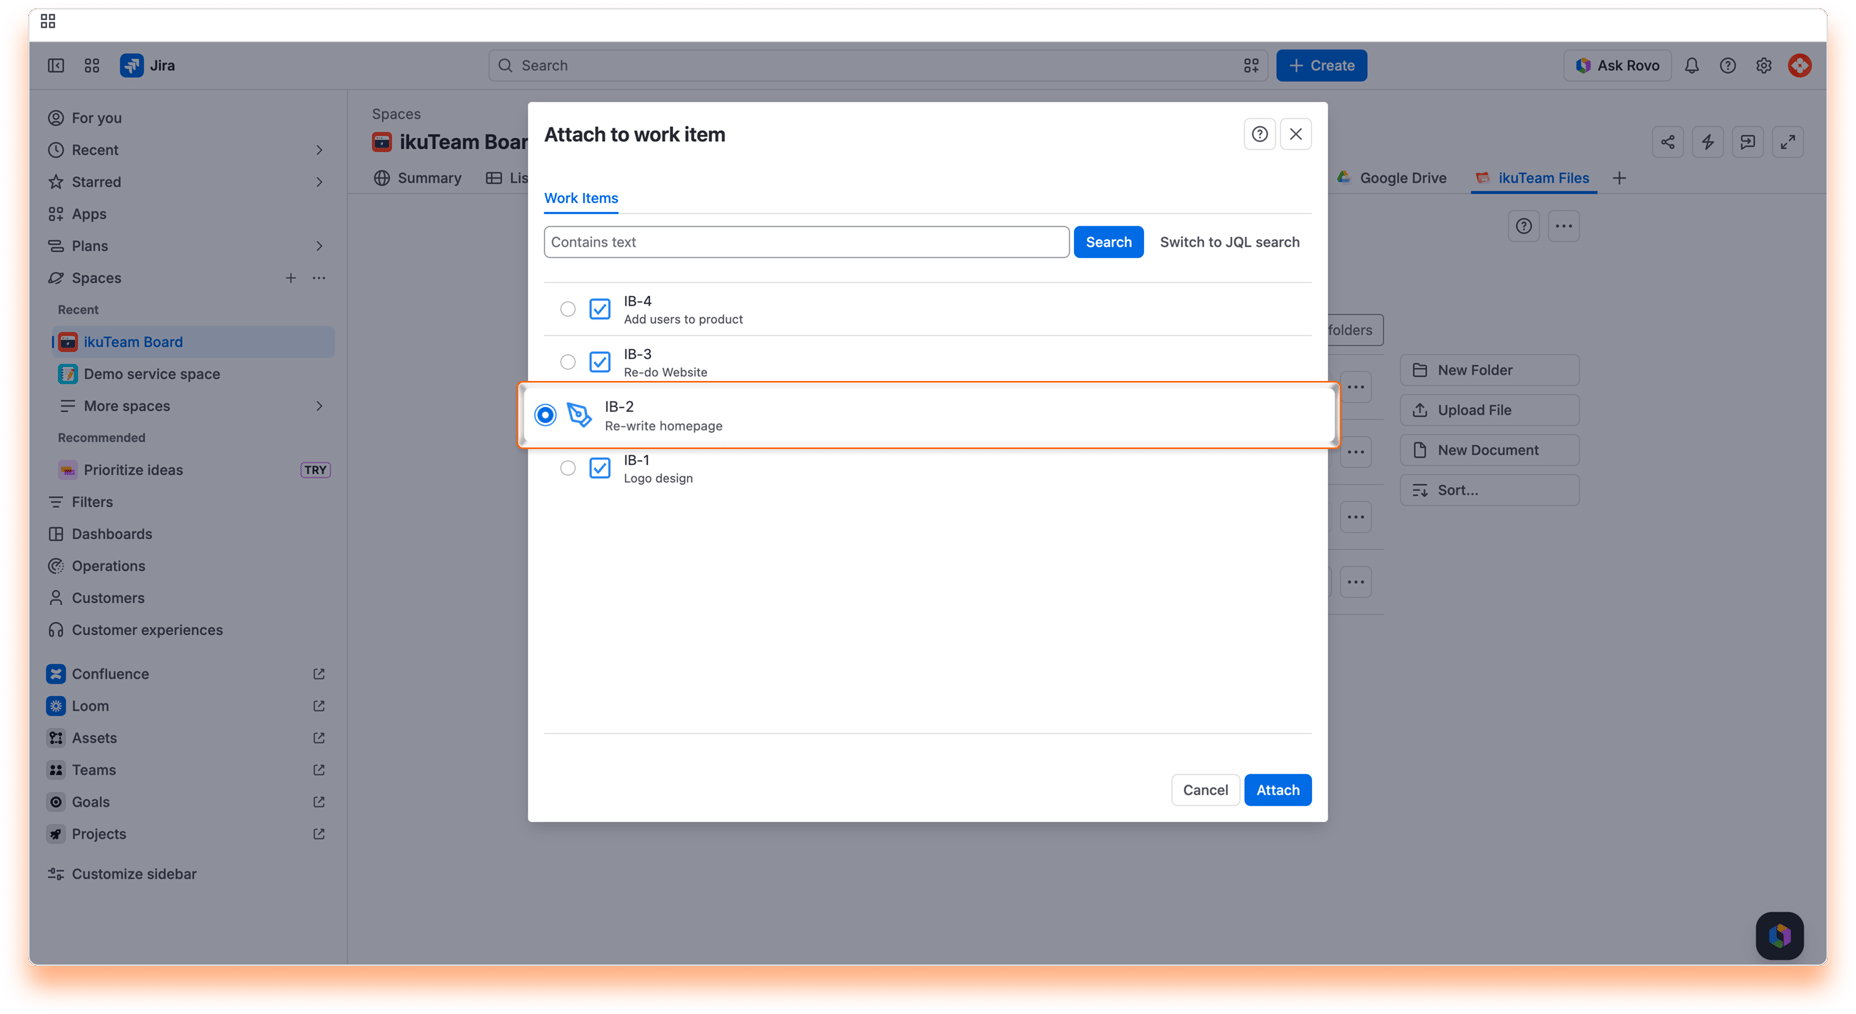
Task: Click the Attach button
Action: coord(1277,790)
